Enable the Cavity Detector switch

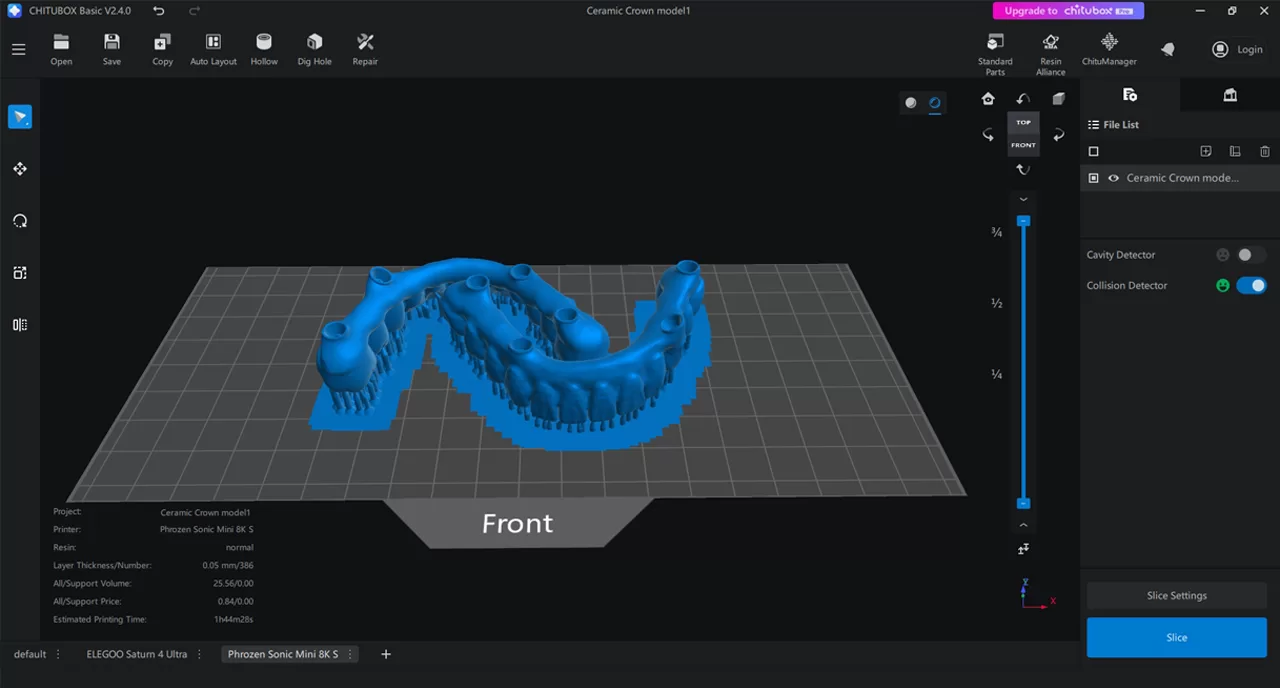click(x=1250, y=255)
